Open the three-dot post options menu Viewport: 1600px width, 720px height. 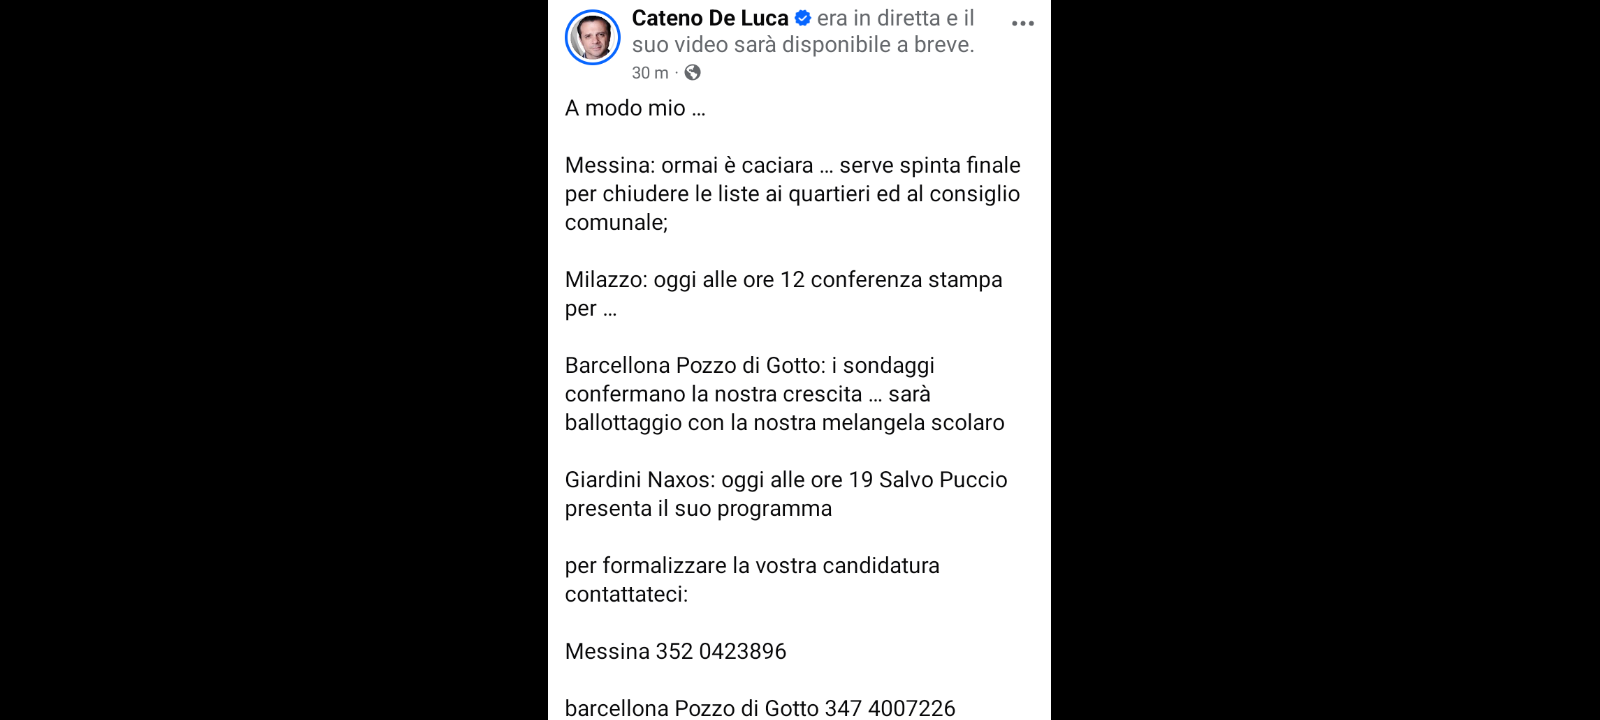coord(1022,23)
